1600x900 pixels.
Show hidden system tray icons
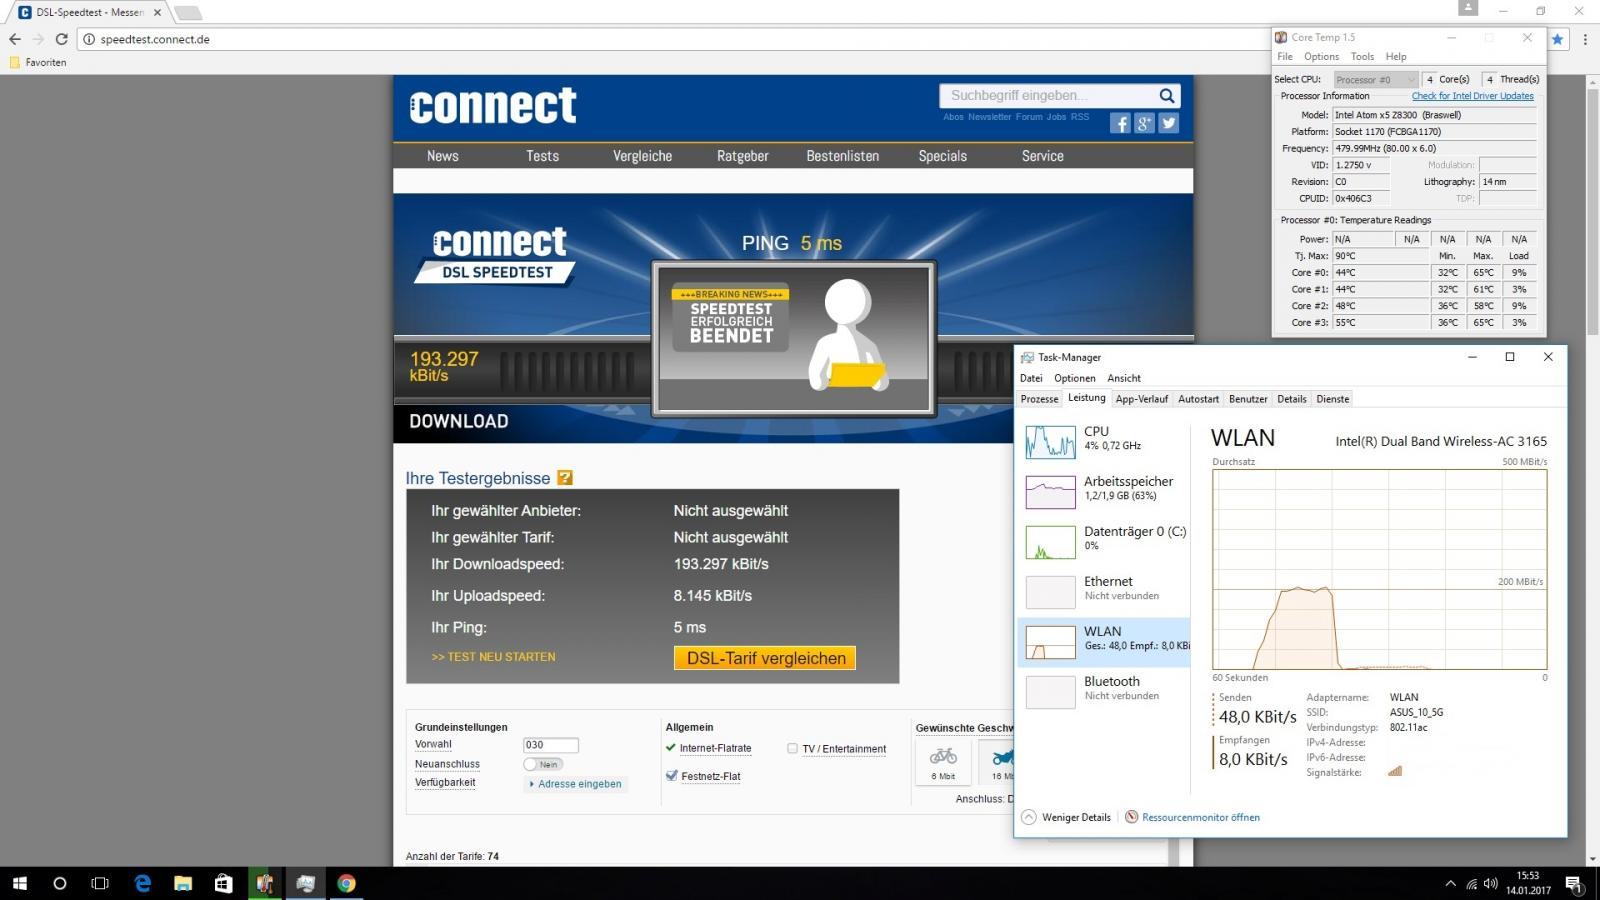coord(1451,884)
